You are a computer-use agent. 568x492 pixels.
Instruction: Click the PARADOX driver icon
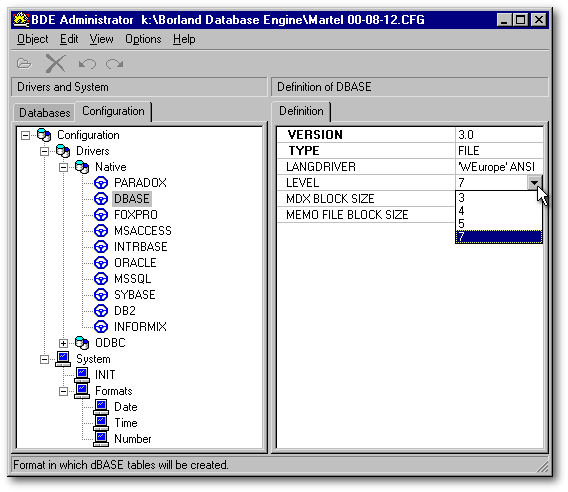tap(101, 183)
